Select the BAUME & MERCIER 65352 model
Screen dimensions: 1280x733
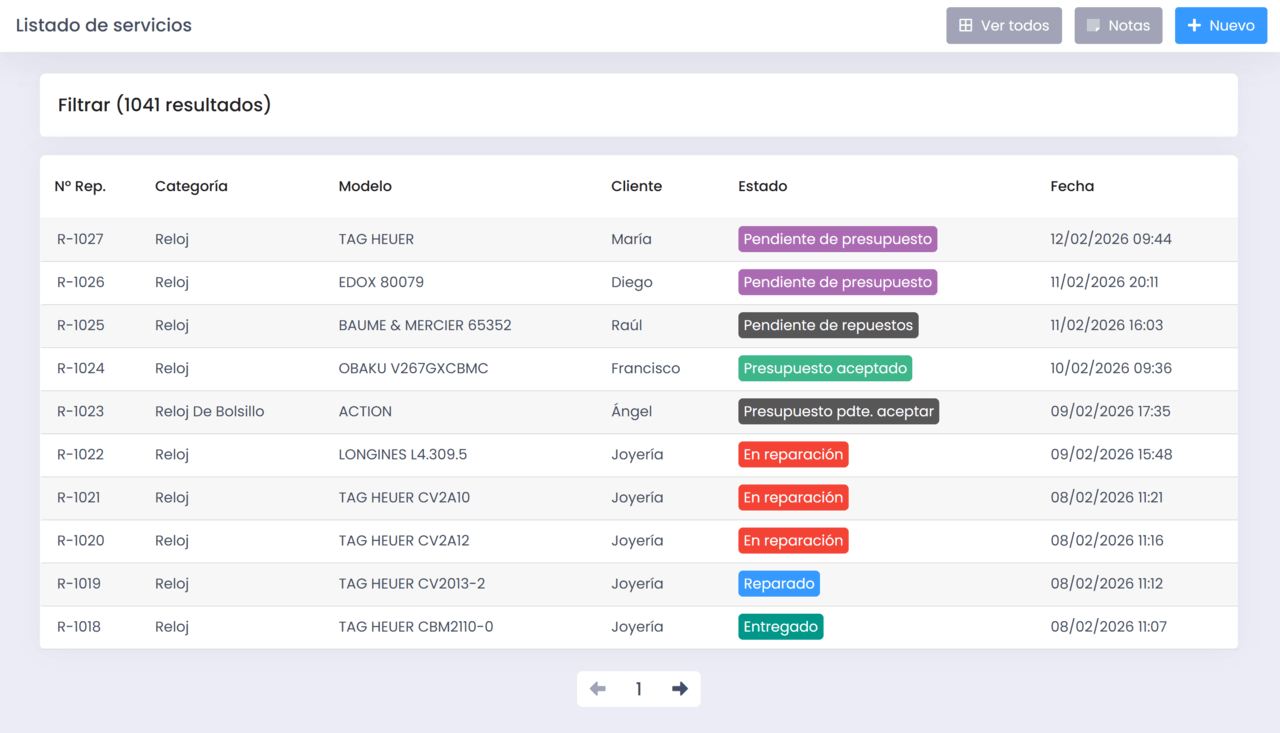tap(425, 325)
